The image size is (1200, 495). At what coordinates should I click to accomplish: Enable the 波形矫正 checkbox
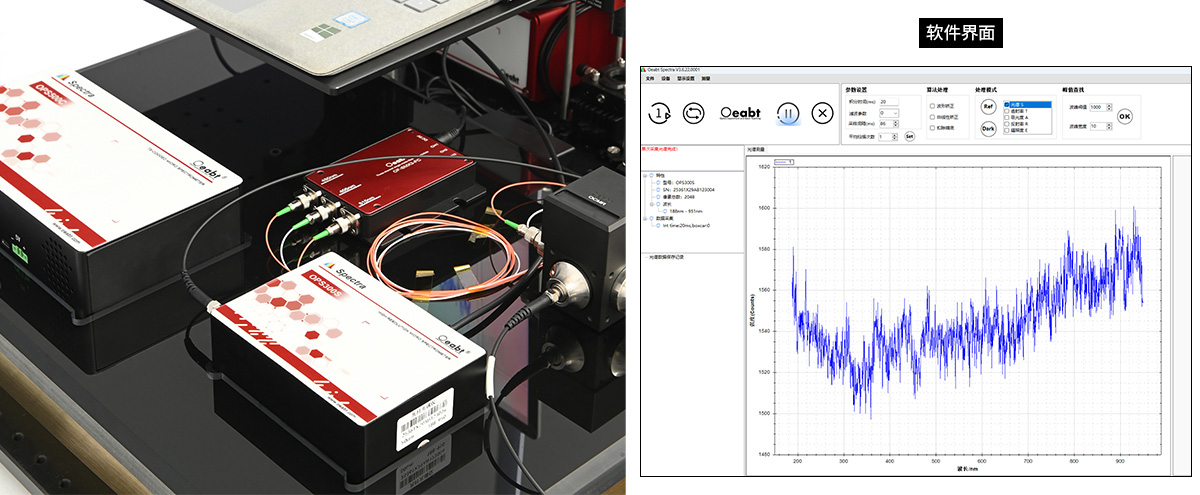pos(933,105)
